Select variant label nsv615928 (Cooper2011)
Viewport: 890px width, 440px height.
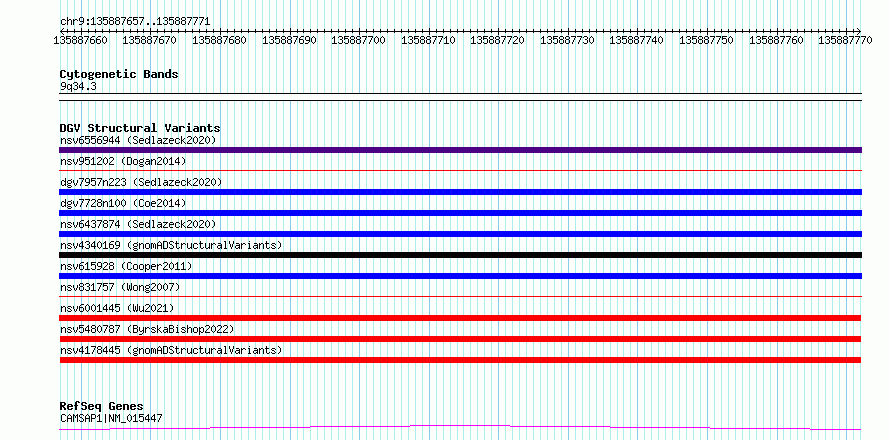(x=126, y=266)
